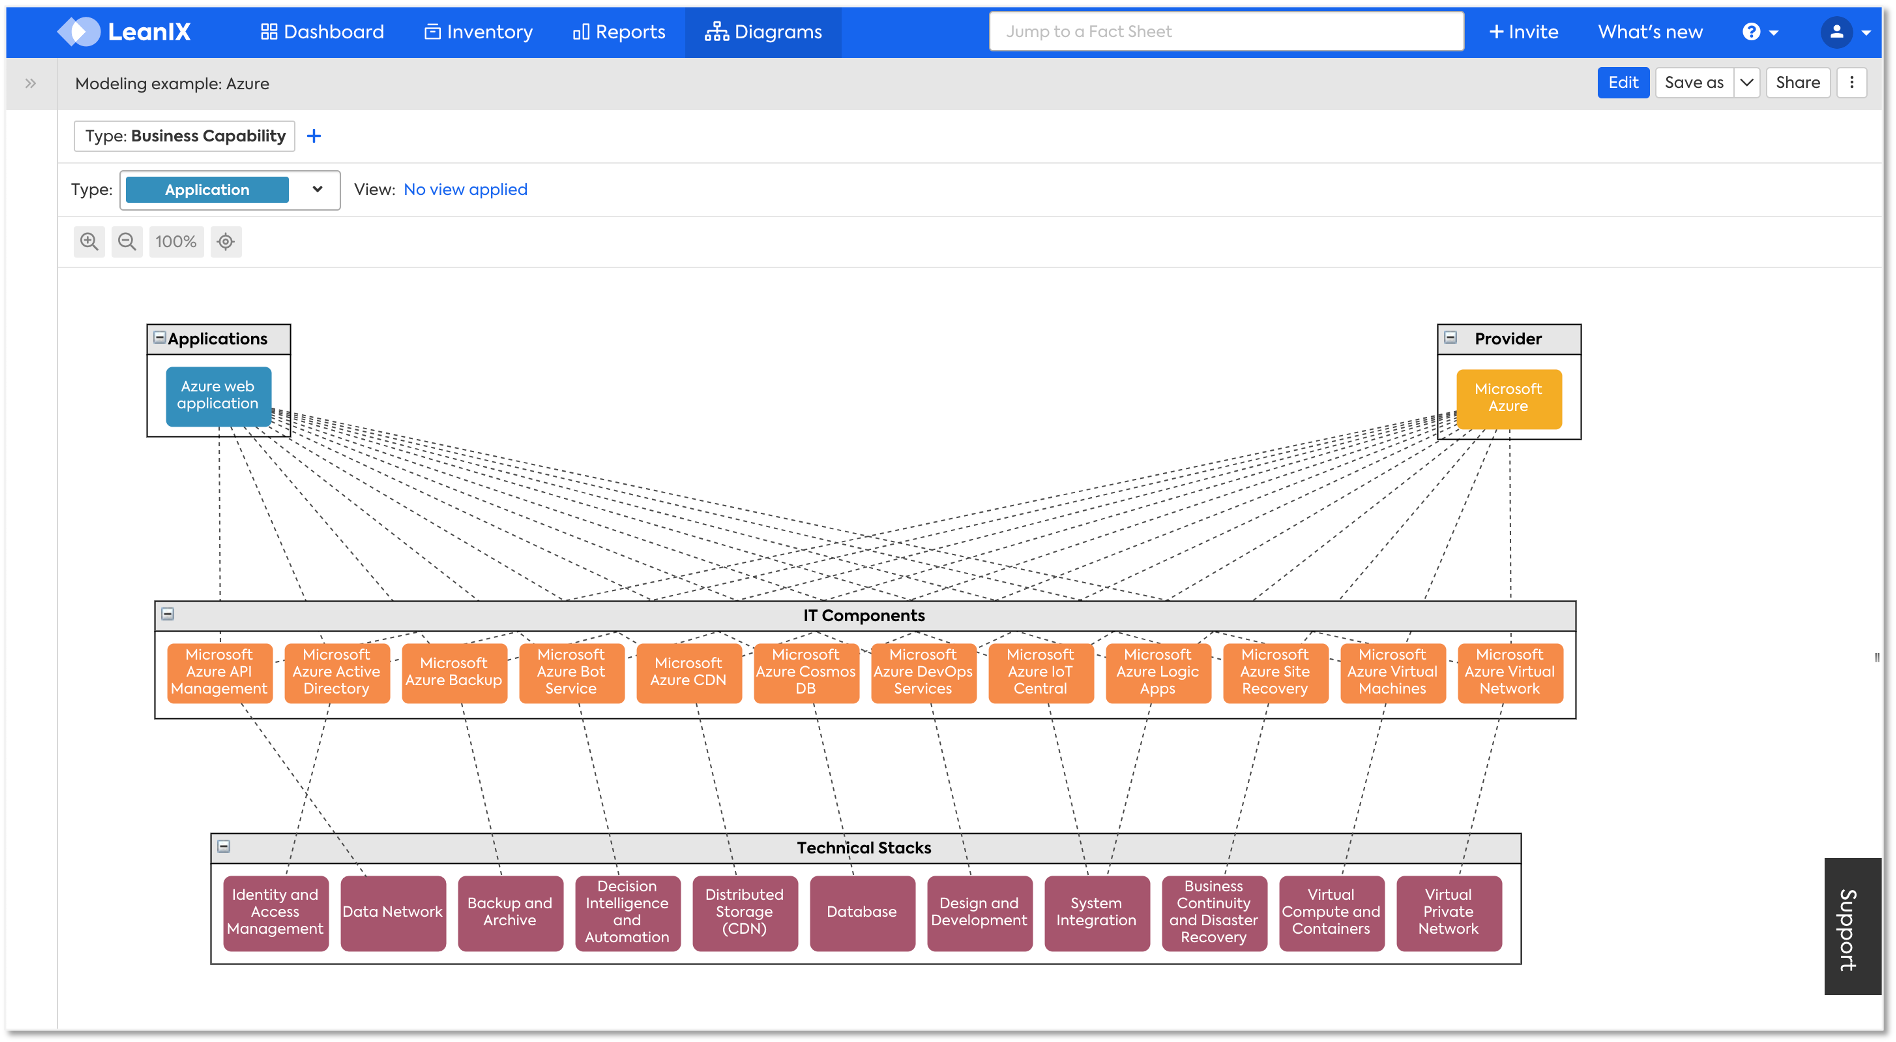Select Decision Intelligence and Automation node

click(x=627, y=913)
